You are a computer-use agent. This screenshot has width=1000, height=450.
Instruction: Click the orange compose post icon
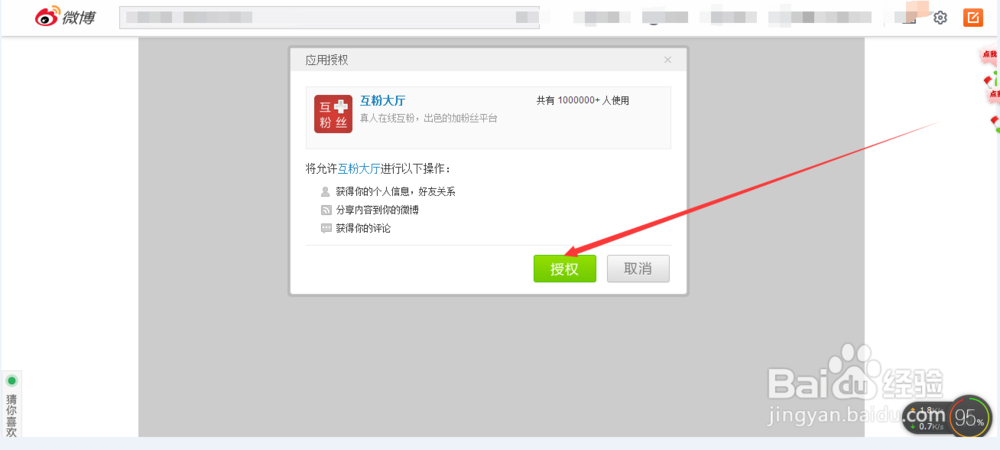973,18
